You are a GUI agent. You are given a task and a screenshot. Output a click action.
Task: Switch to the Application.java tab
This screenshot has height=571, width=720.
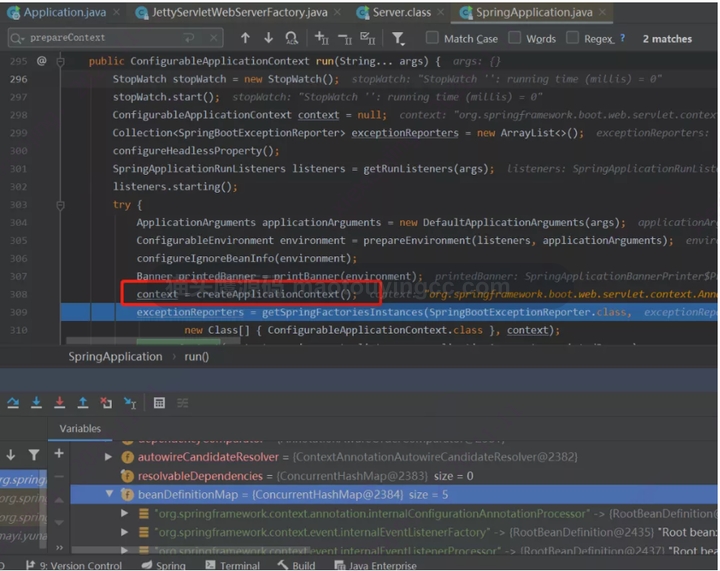(x=64, y=12)
